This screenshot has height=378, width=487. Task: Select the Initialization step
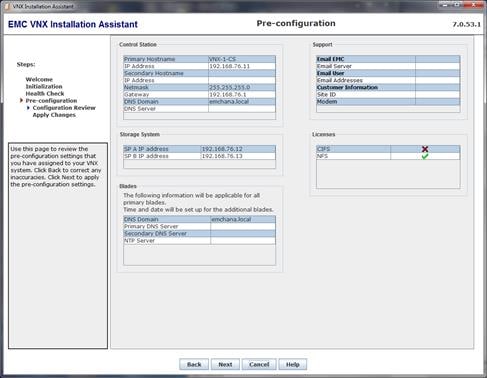pyautogui.click(x=44, y=86)
